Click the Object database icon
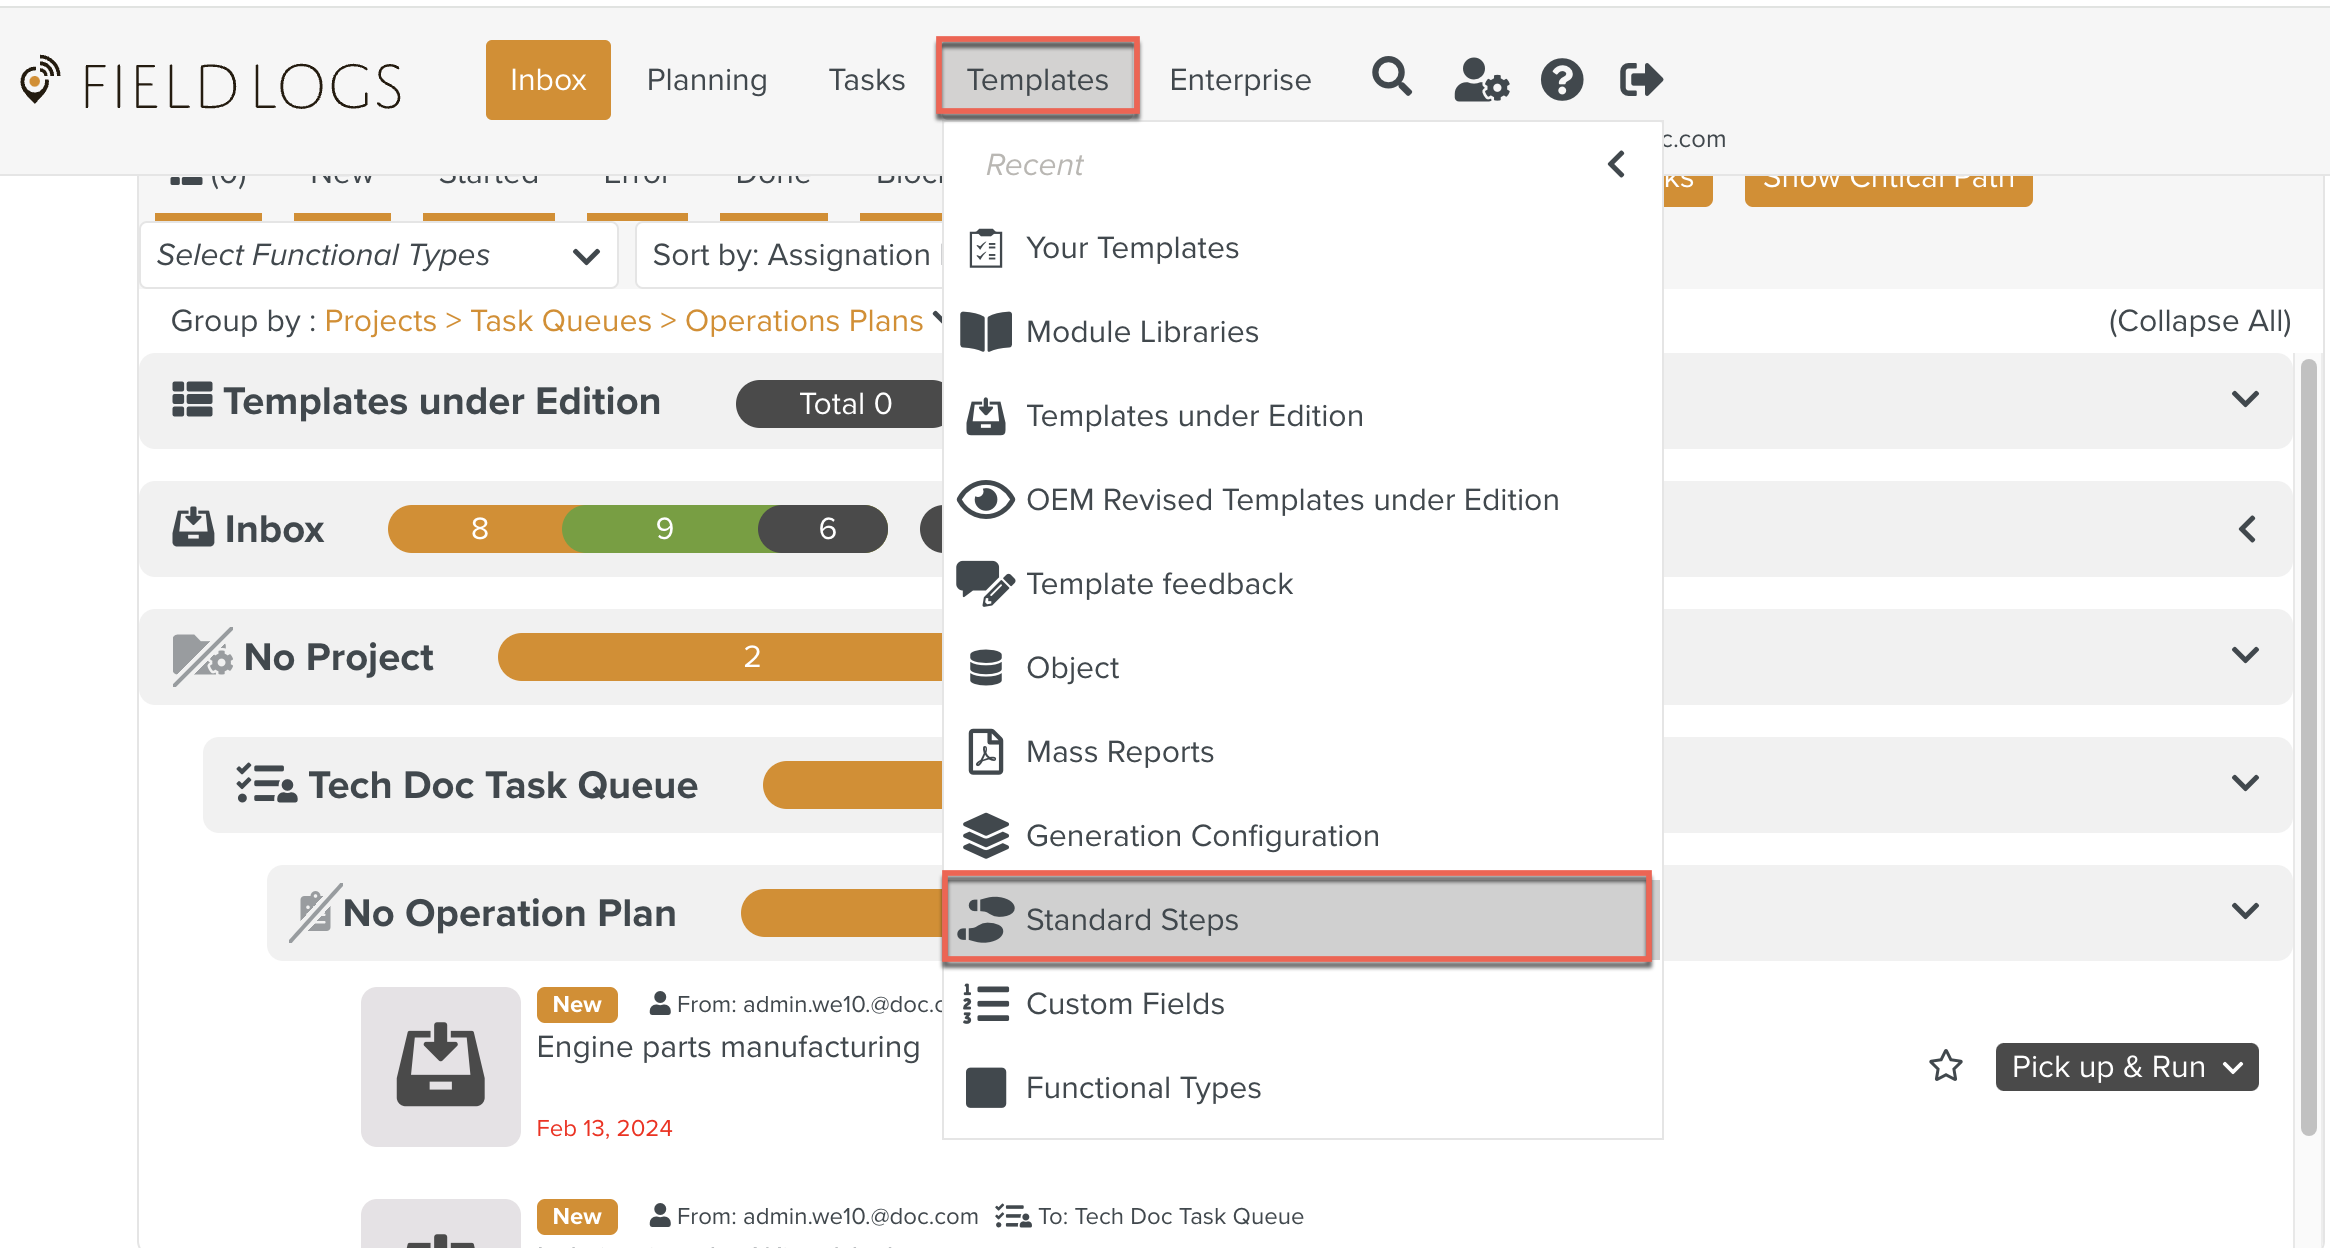2330x1248 pixels. (x=985, y=668)
